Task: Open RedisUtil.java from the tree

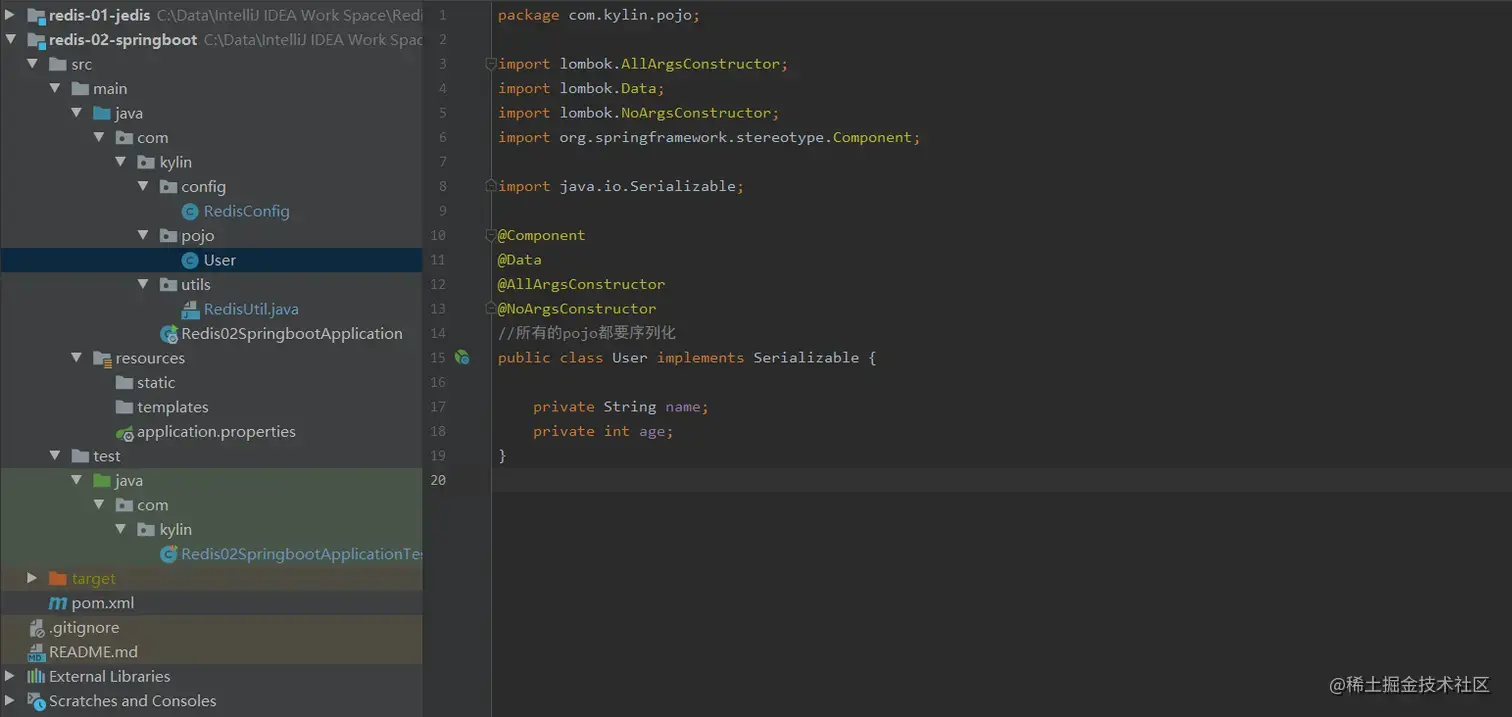Action: (251, 309)
